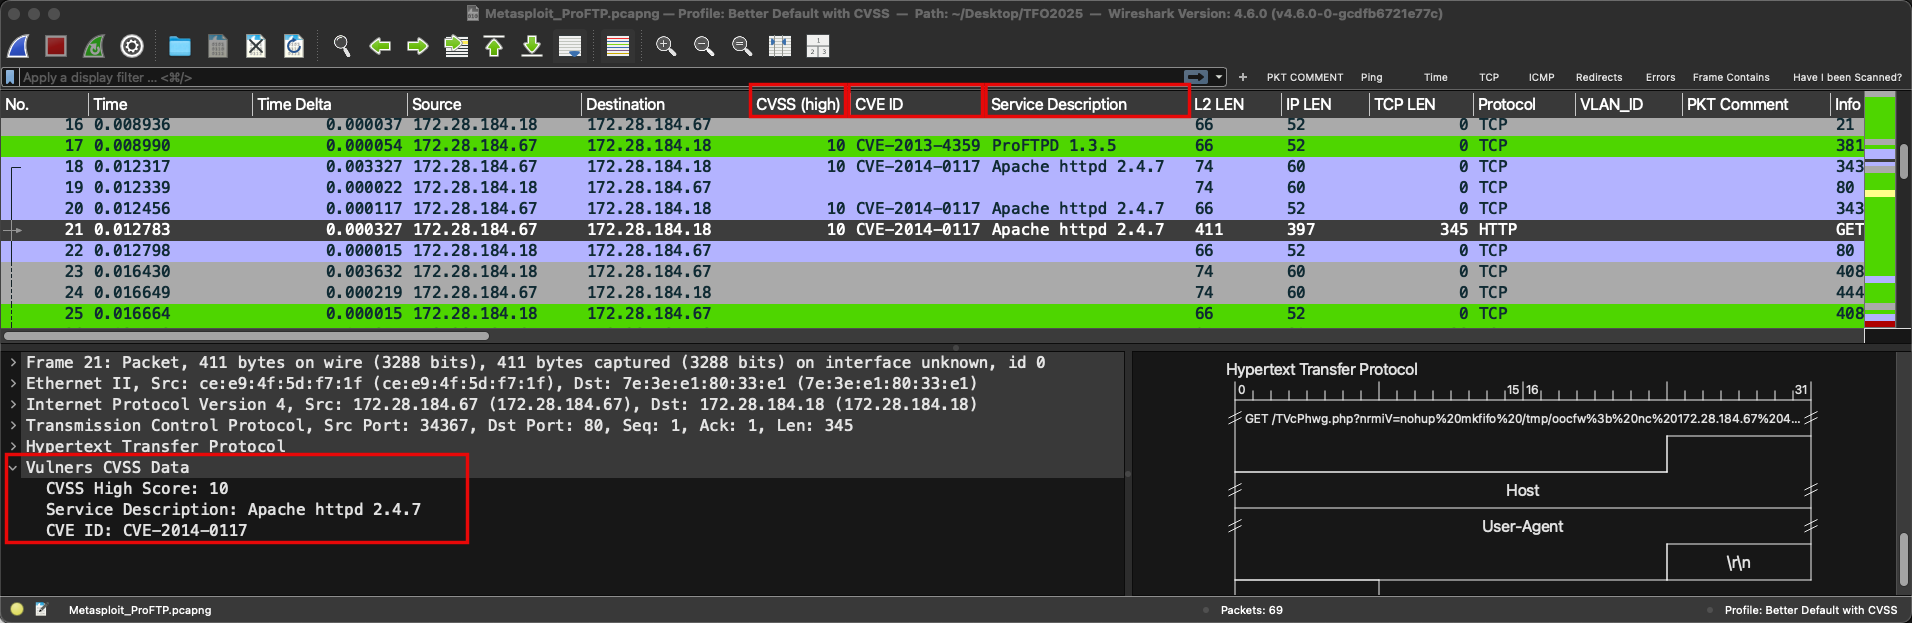This screenshot has height=623, width=1912.
Task: Sort by the CVSS (high) column
Action: coord(798,104)
